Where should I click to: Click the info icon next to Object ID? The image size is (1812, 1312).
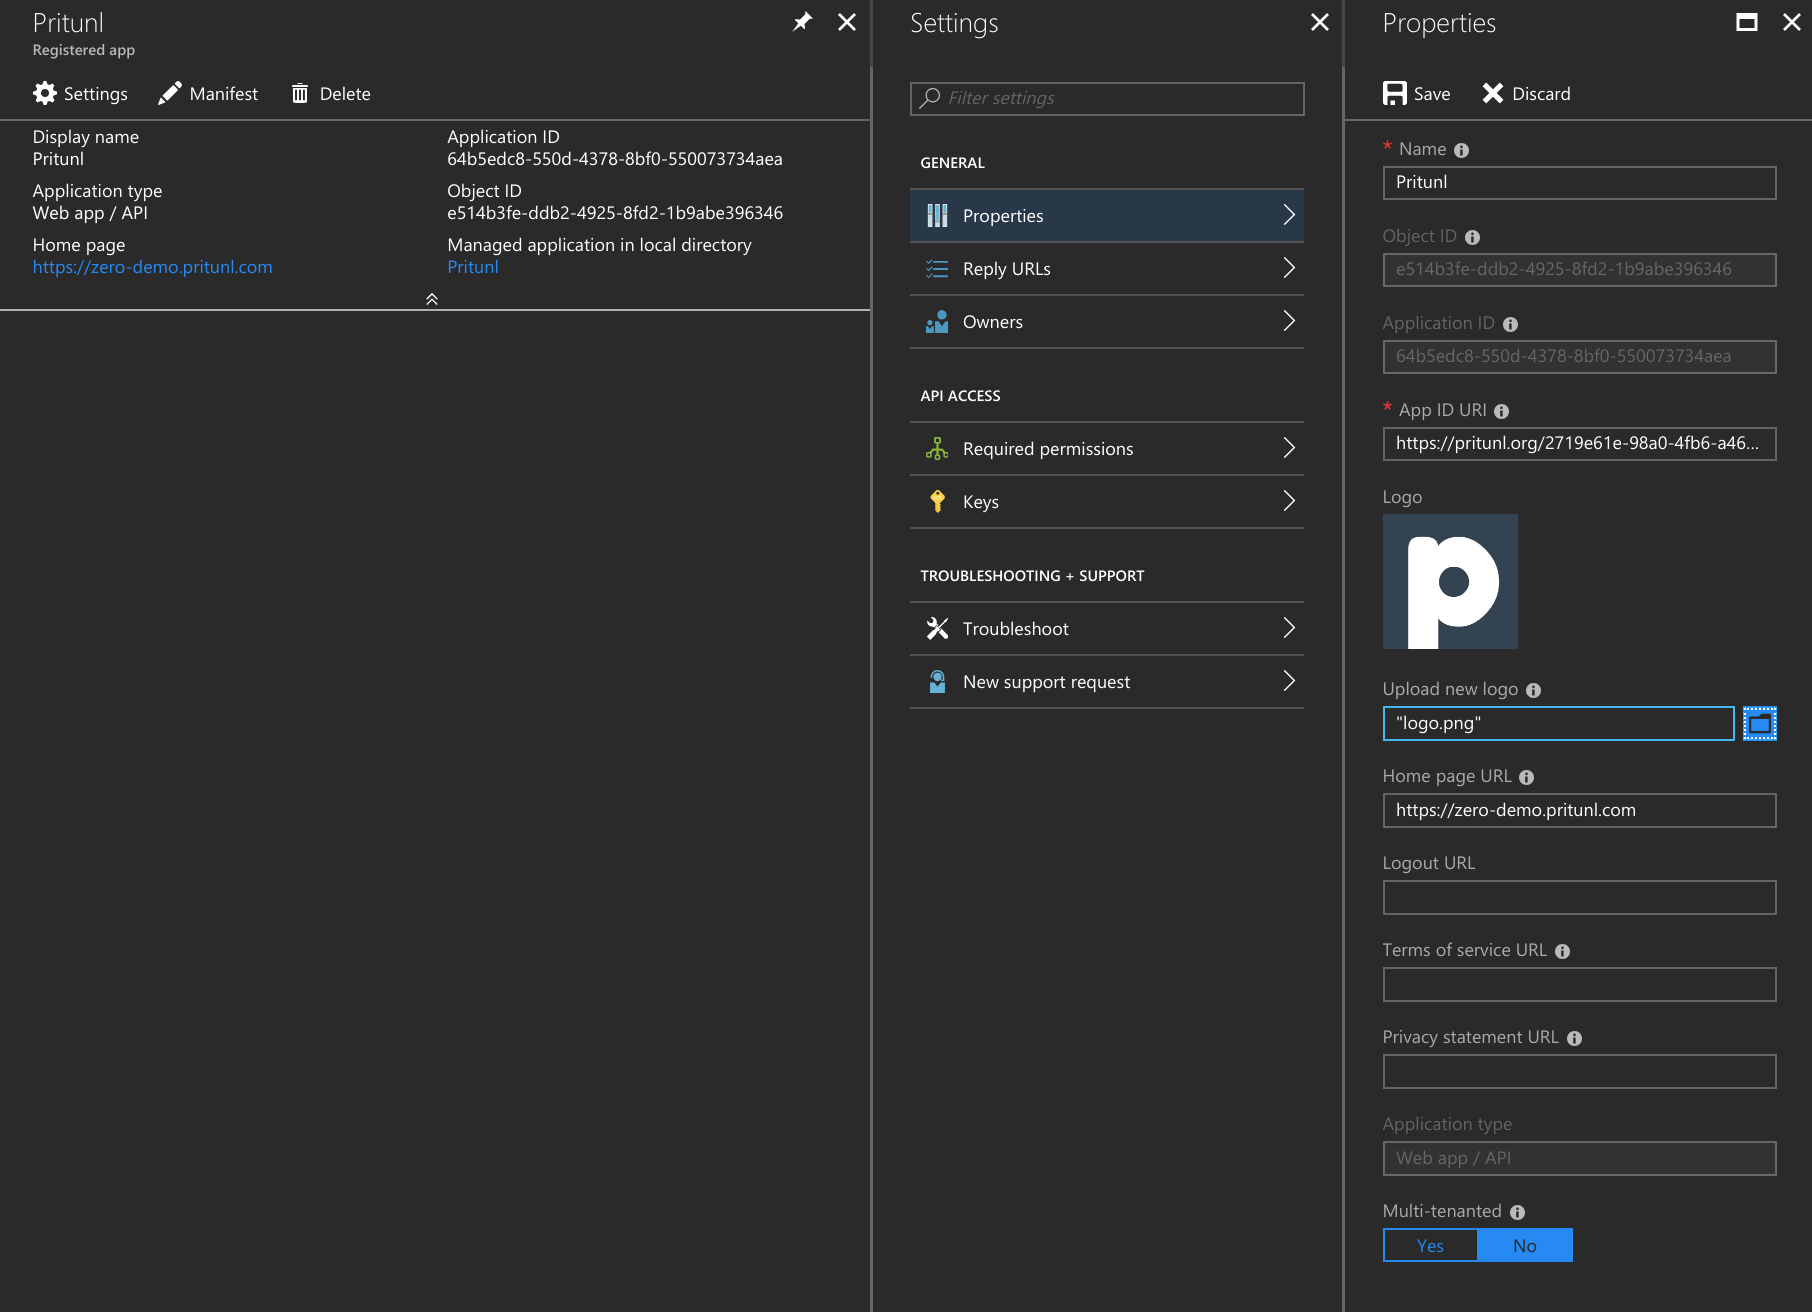click(1472, 237)
